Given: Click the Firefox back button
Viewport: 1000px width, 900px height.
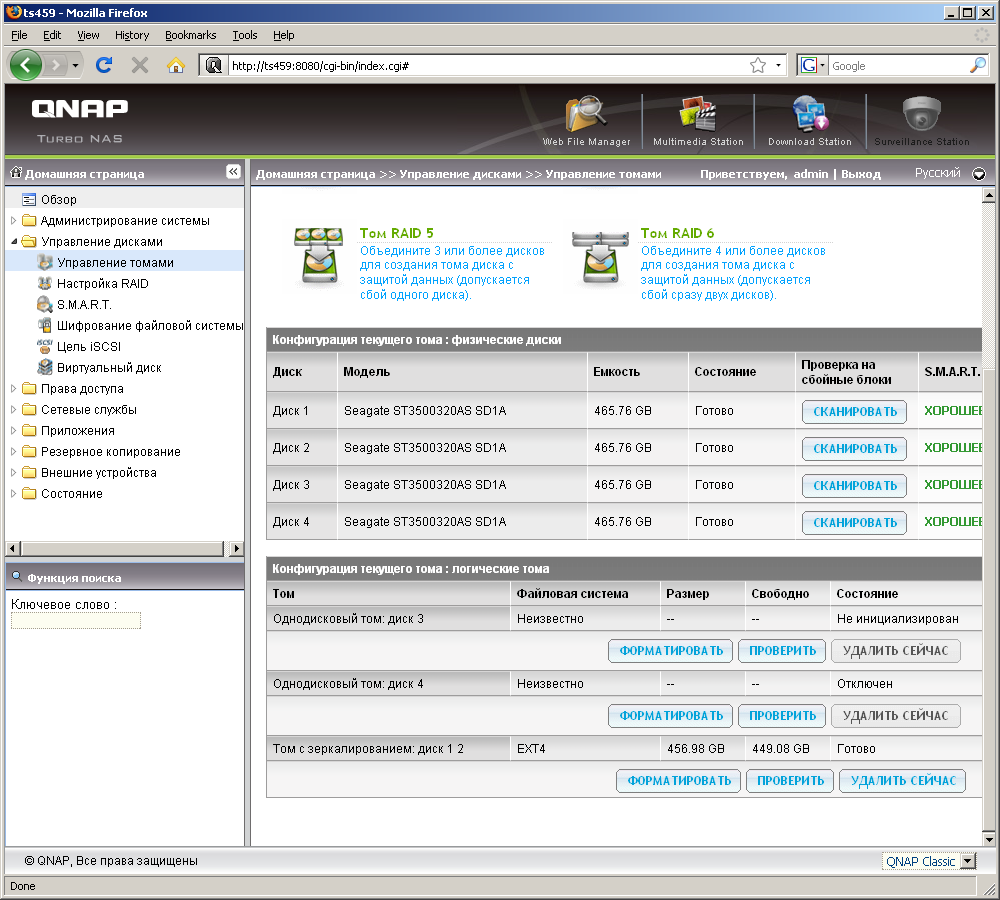Looking at the screenshot, I should tap(26, 65).
